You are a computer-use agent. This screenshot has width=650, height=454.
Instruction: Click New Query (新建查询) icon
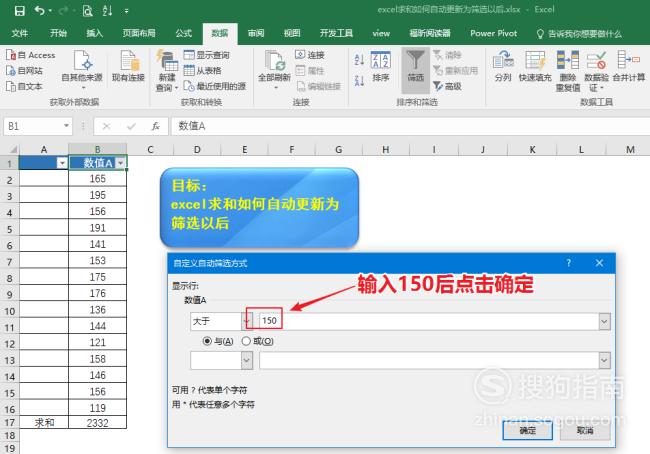tap(167, 70)
